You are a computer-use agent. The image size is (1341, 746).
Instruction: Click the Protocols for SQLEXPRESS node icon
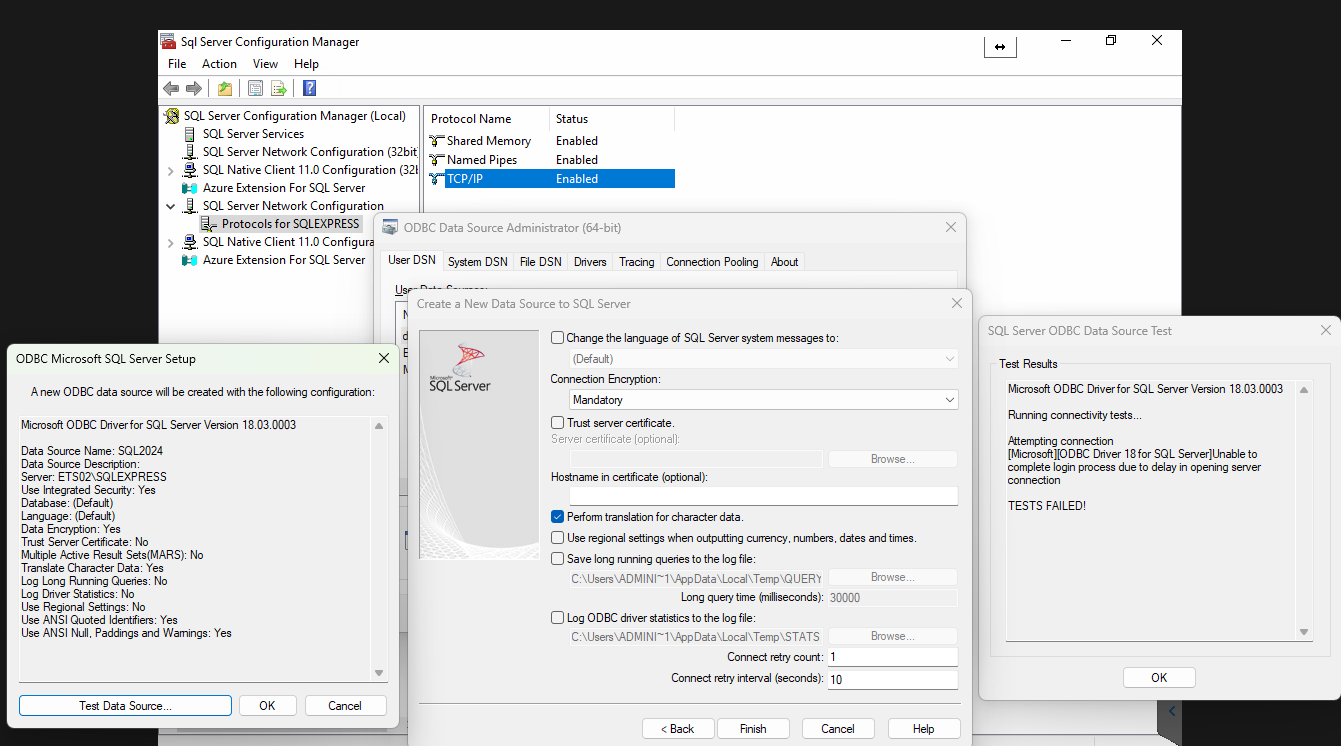click(x=210, y=224)
